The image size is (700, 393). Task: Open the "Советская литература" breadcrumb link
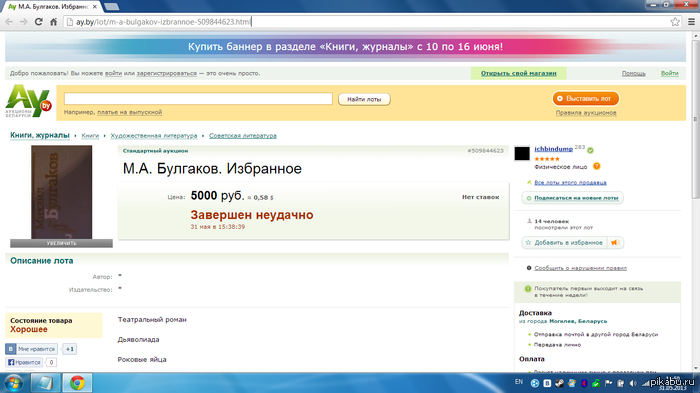(x=243, y=135)
